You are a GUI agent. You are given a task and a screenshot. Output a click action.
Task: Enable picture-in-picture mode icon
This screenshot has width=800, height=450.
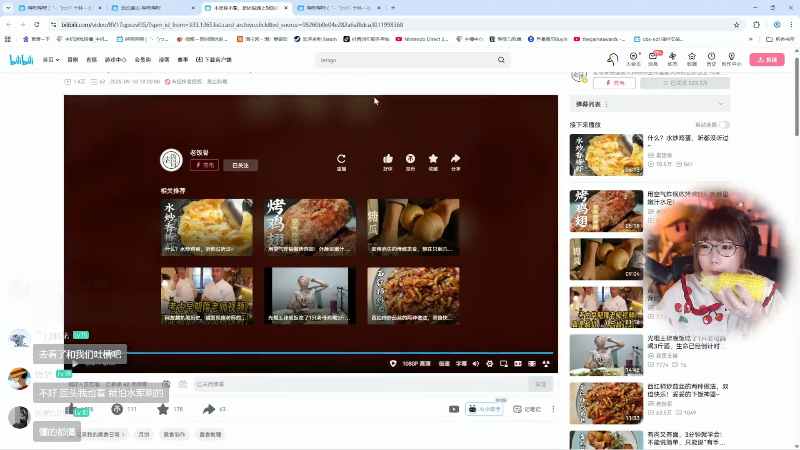pos(504,364)
